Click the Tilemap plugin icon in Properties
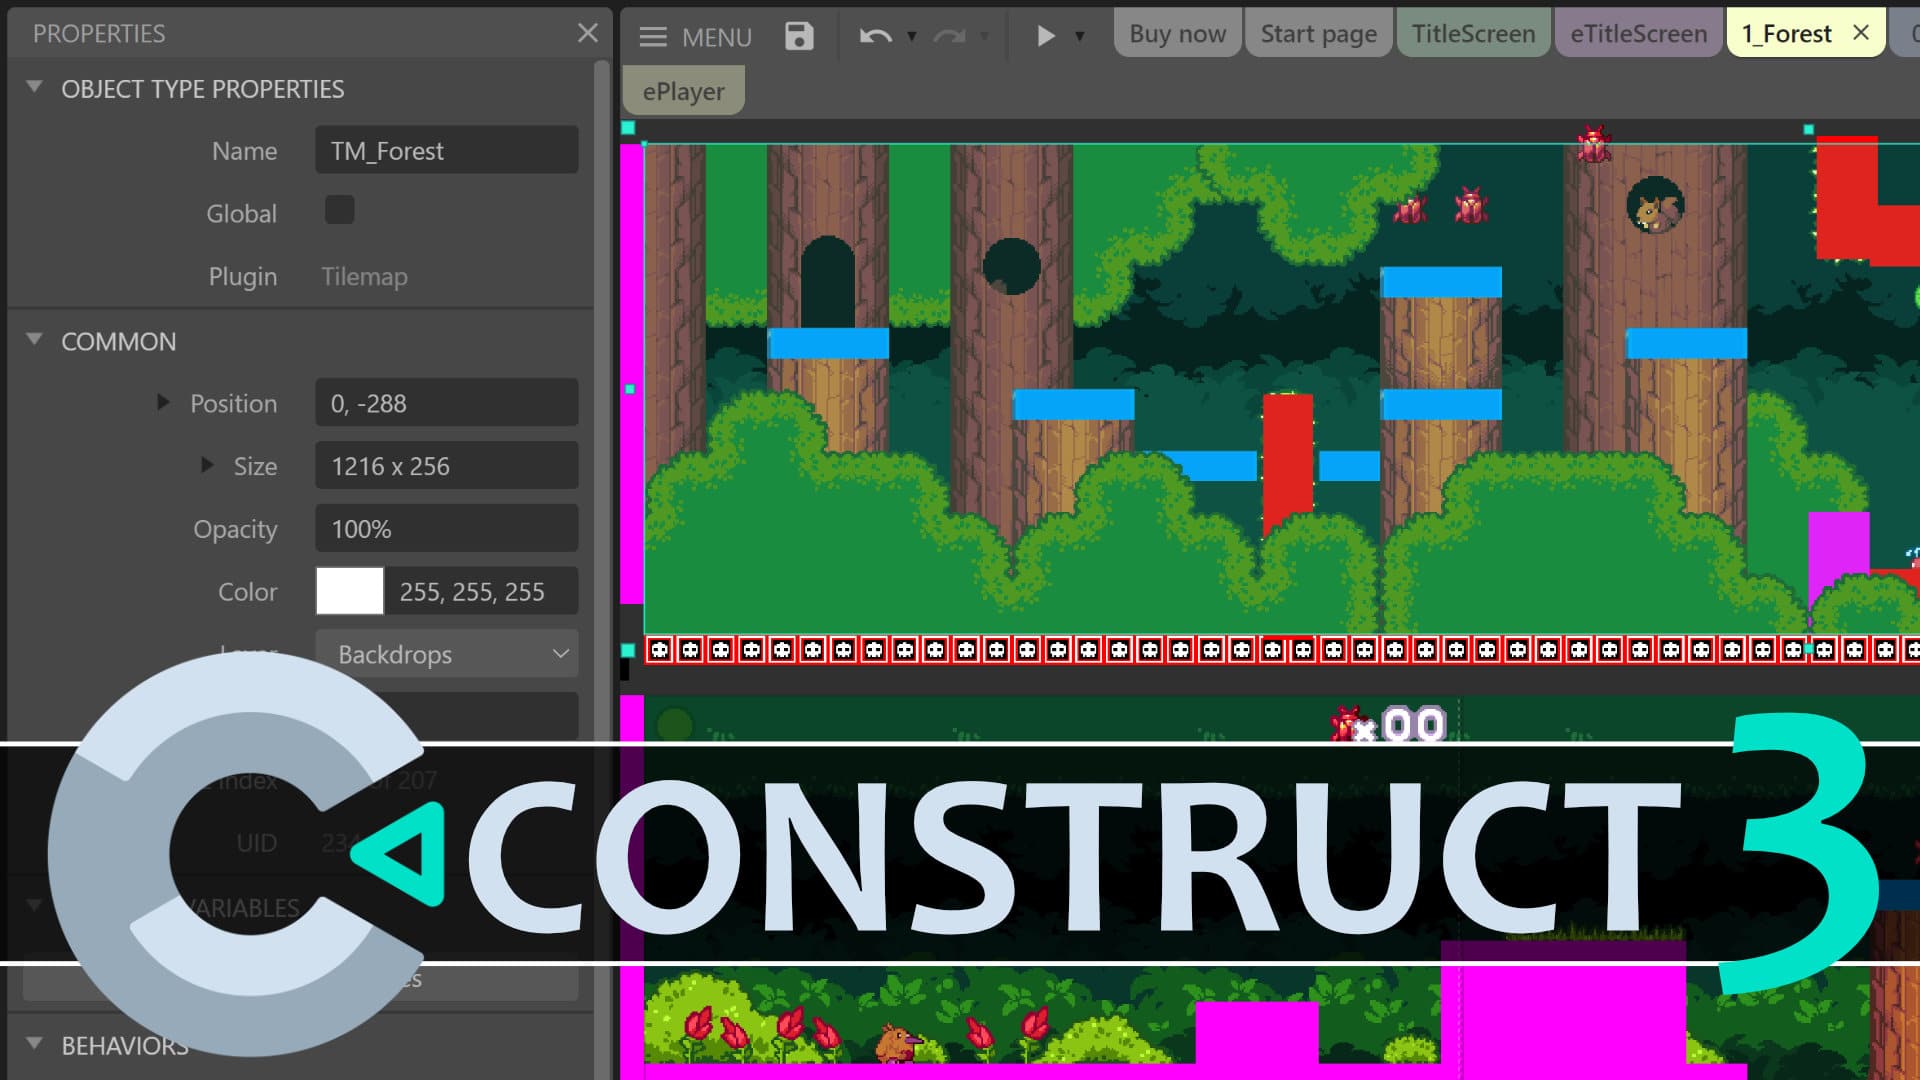 (364, 276)
